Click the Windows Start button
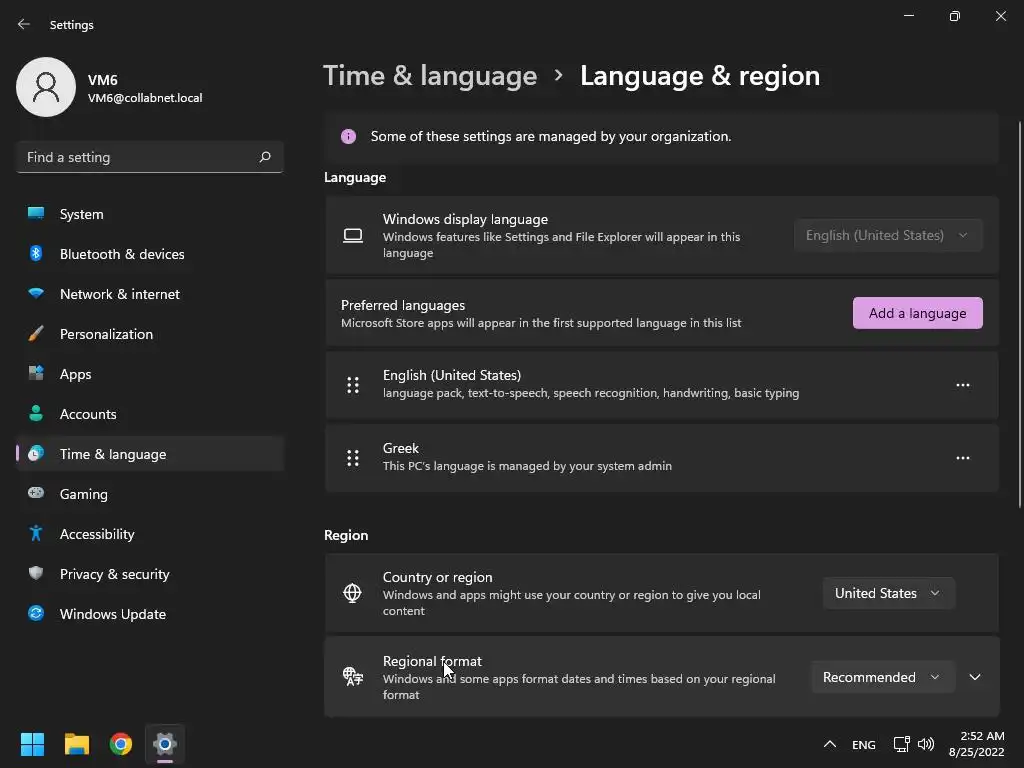Image resolution: width=1024 pixels, height=768 pixels. (33, 744)
